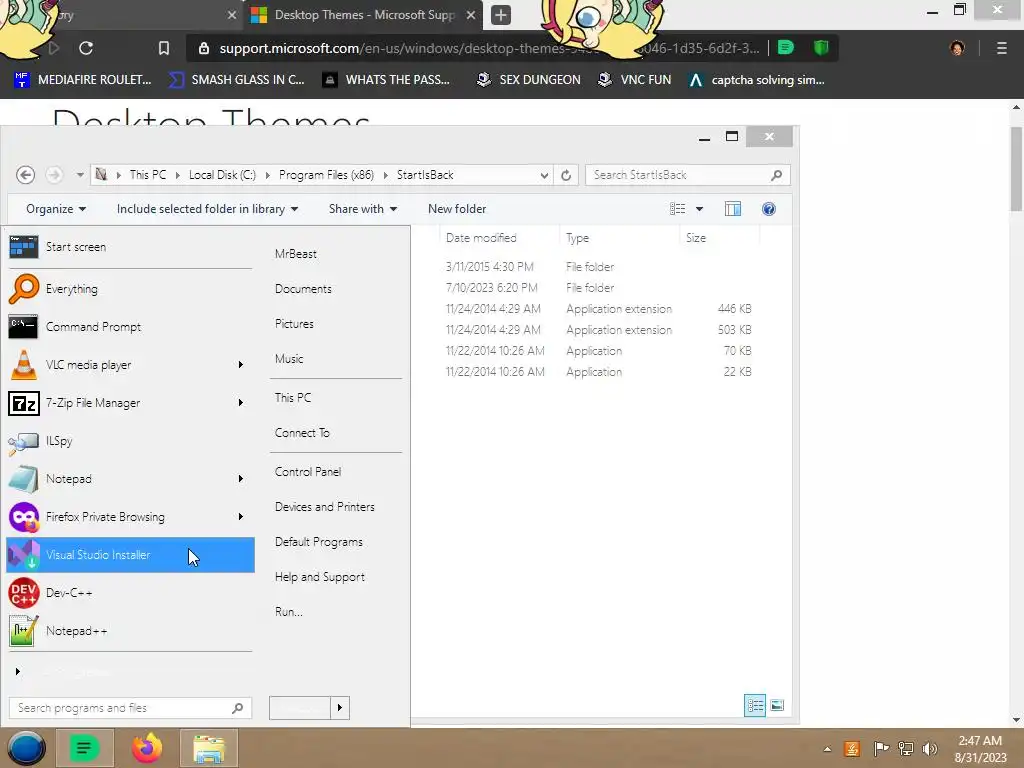This screenshot has width=1024, height=768.
Task: Open view options dropdown arrow
Action: 699,209
